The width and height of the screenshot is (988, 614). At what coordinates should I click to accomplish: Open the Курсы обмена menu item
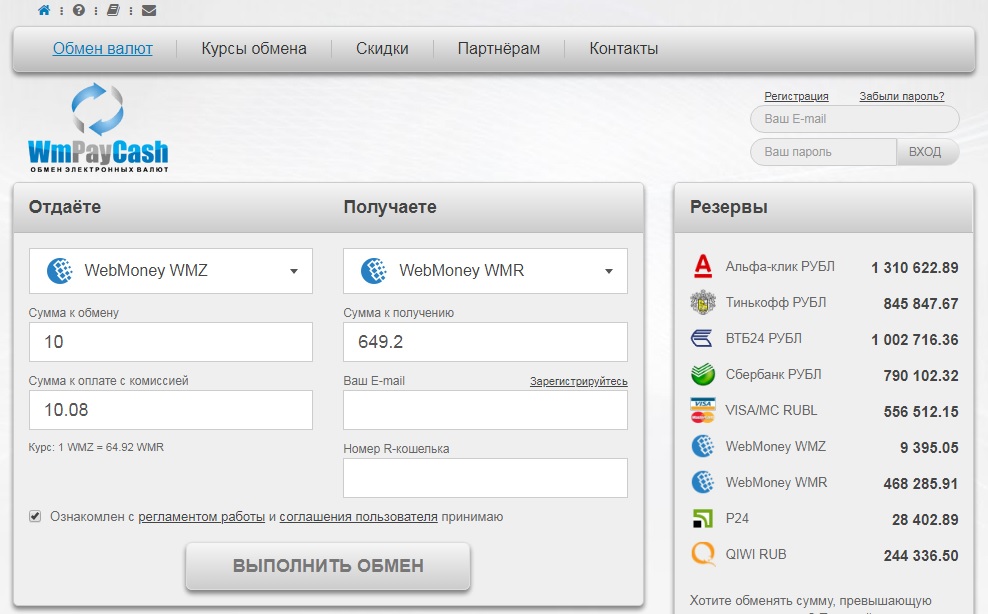(254, 49)
